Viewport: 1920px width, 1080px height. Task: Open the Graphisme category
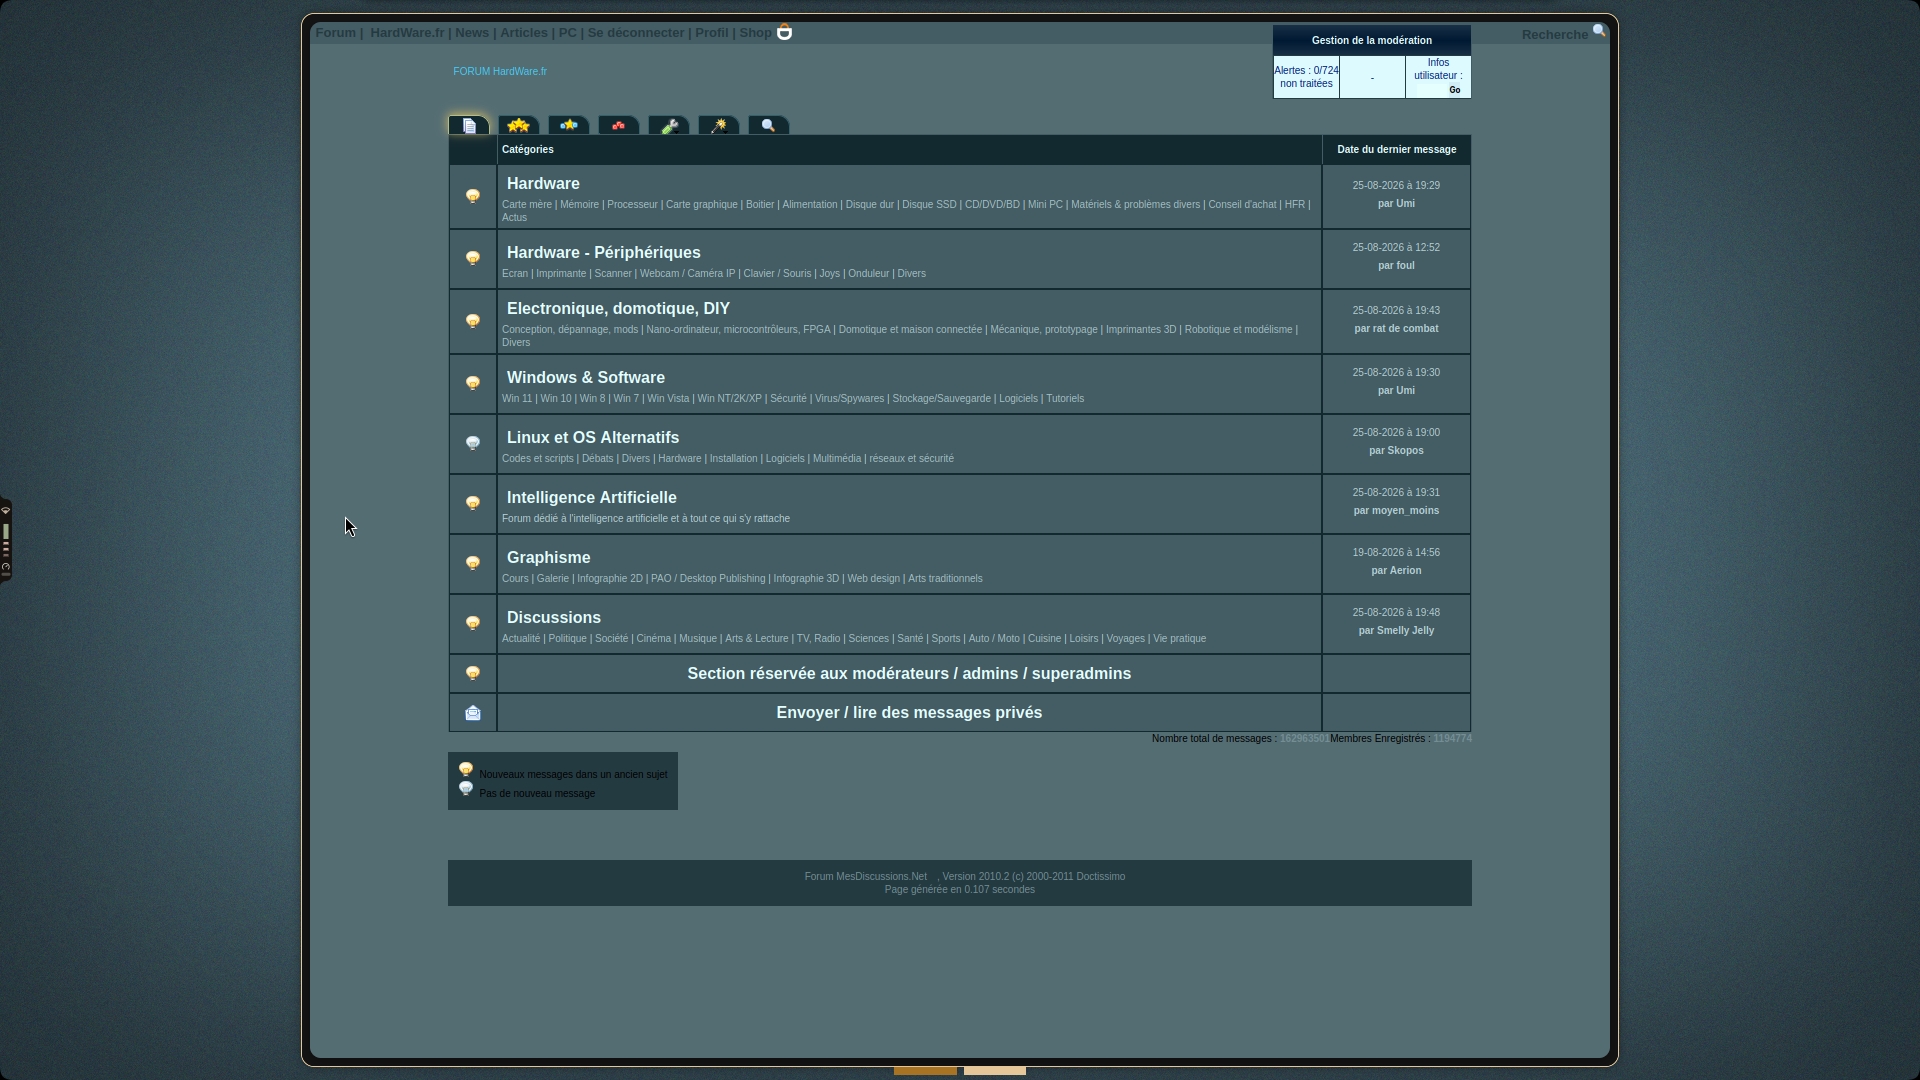coord(549,558)
